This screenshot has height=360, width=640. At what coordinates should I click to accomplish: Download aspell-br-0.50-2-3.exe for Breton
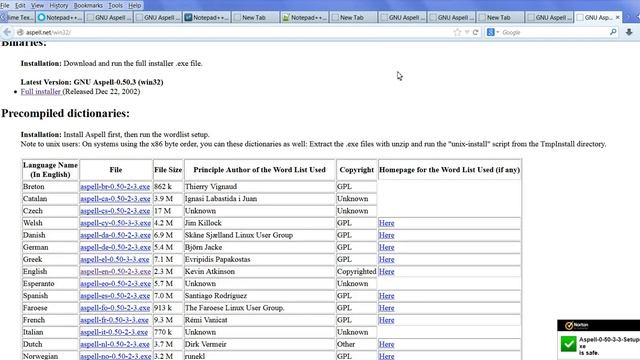click(115, 187)
